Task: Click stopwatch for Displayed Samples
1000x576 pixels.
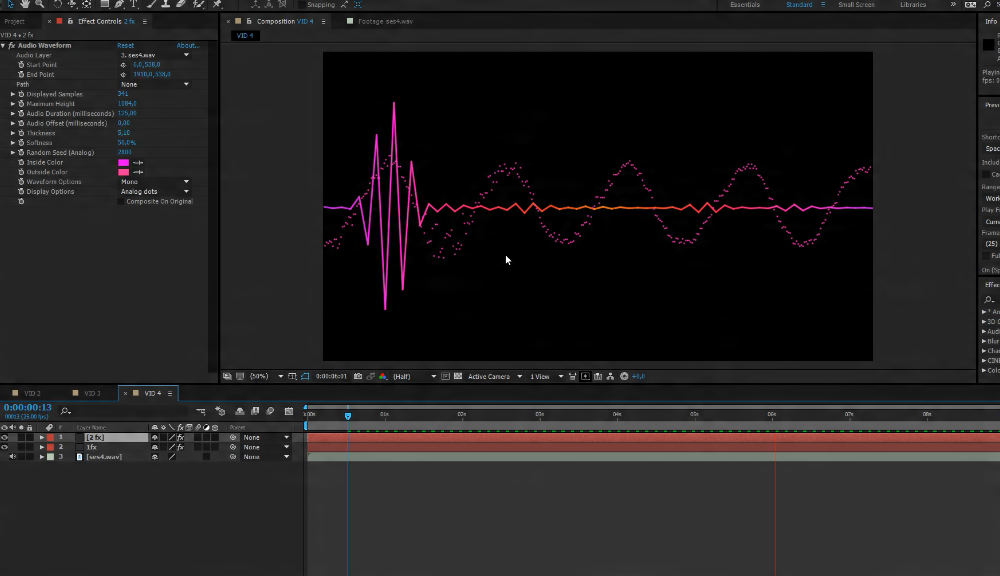Action: pyautogui.click(x=21, y=94)
